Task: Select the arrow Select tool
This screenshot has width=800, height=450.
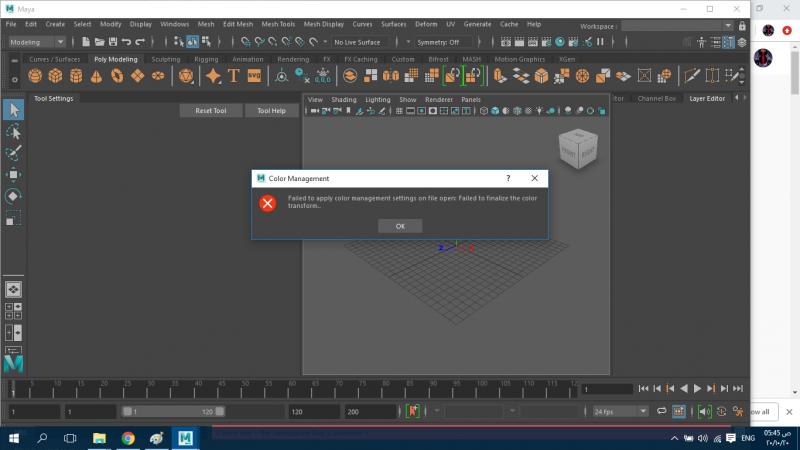Action: pyautogui.click(x=13, y=110)
